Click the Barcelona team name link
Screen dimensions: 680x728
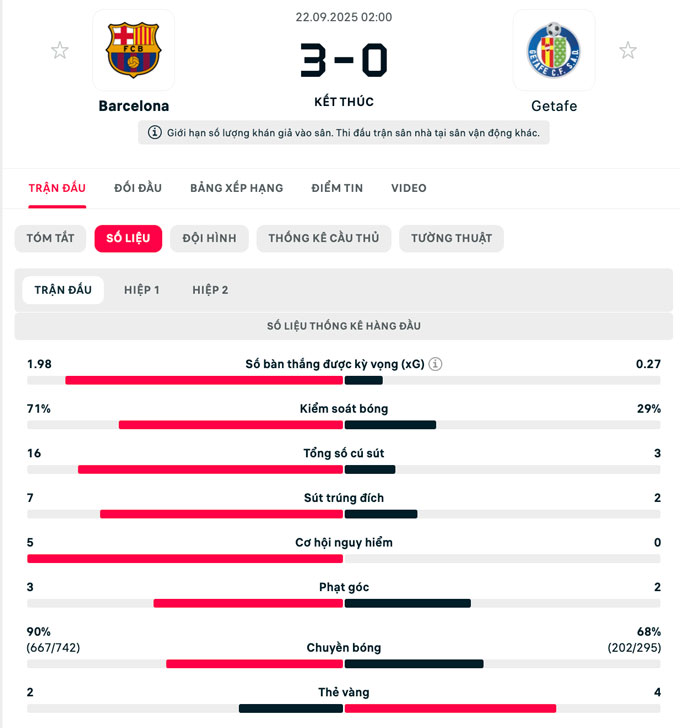[x=133, y=106]
